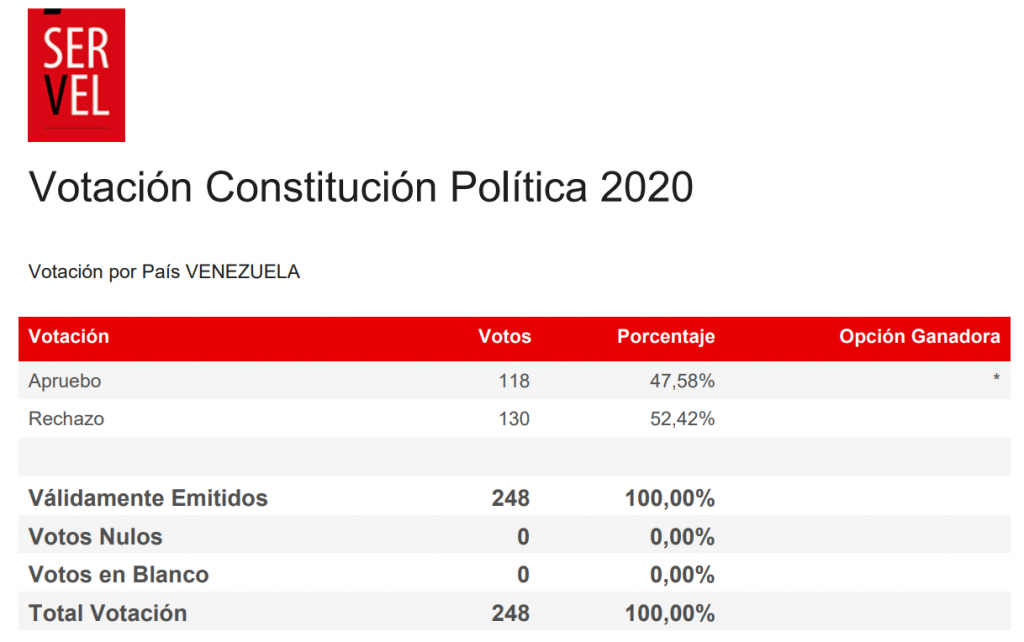Select the Rechazo row label

point(66,419)
